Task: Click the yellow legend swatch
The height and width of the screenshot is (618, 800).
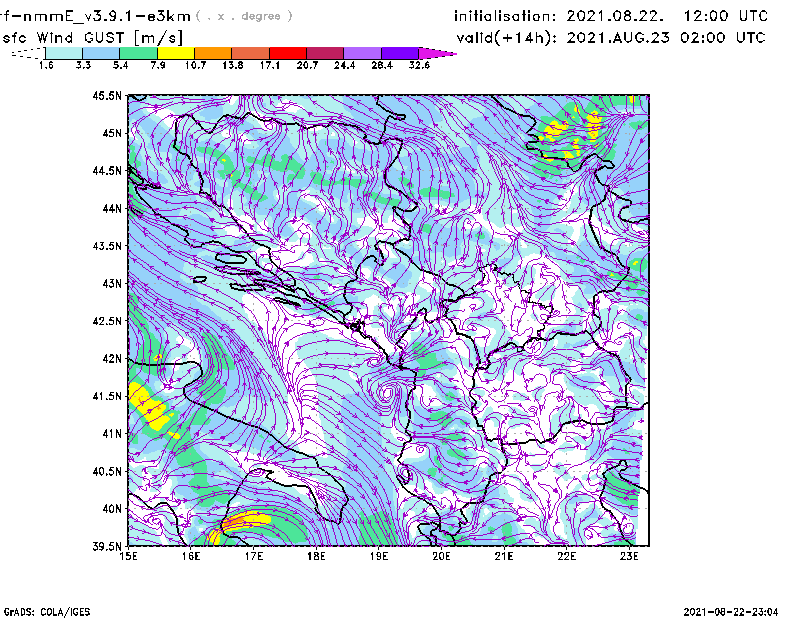Action: click(x=176, y=53)
